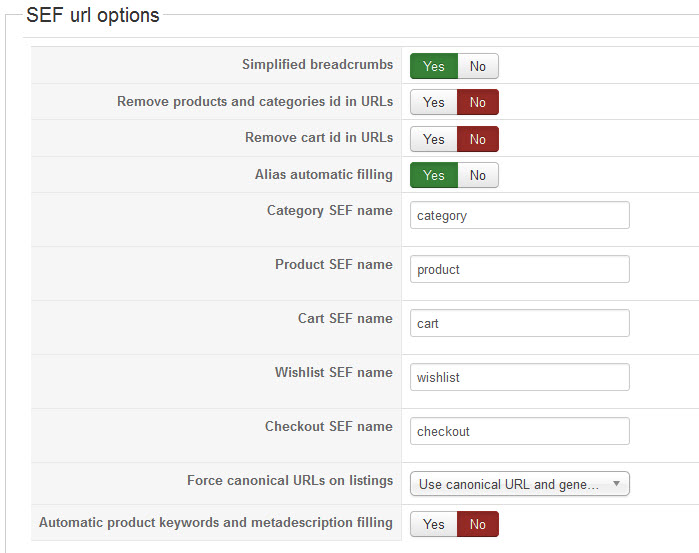The image size is (699, 553).
Task: Focus the Product SEF name text box
Action: (x=519, y=269)
